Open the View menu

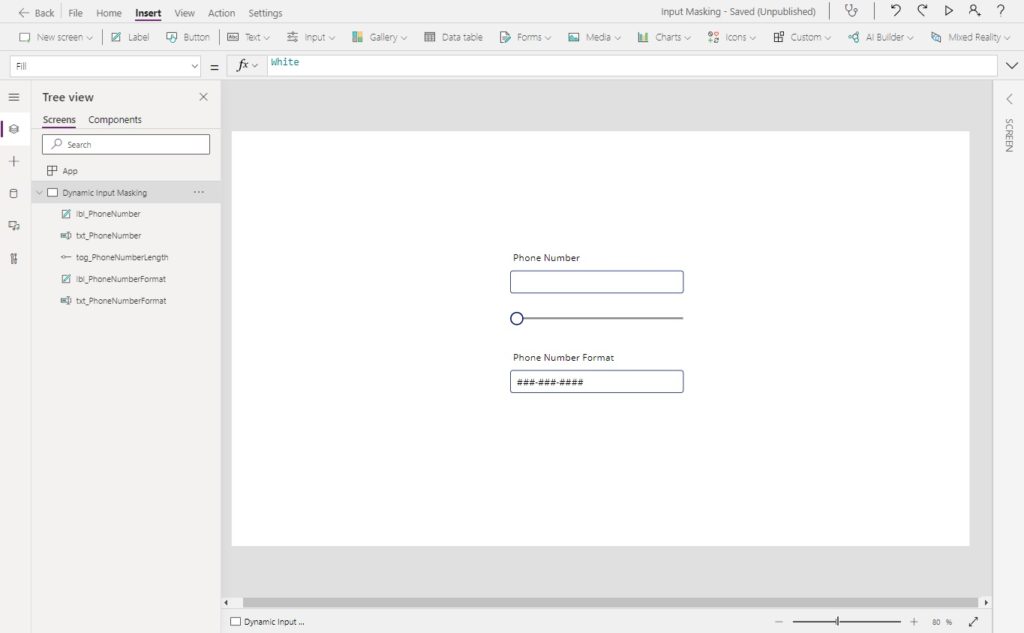tap(184, 13)
